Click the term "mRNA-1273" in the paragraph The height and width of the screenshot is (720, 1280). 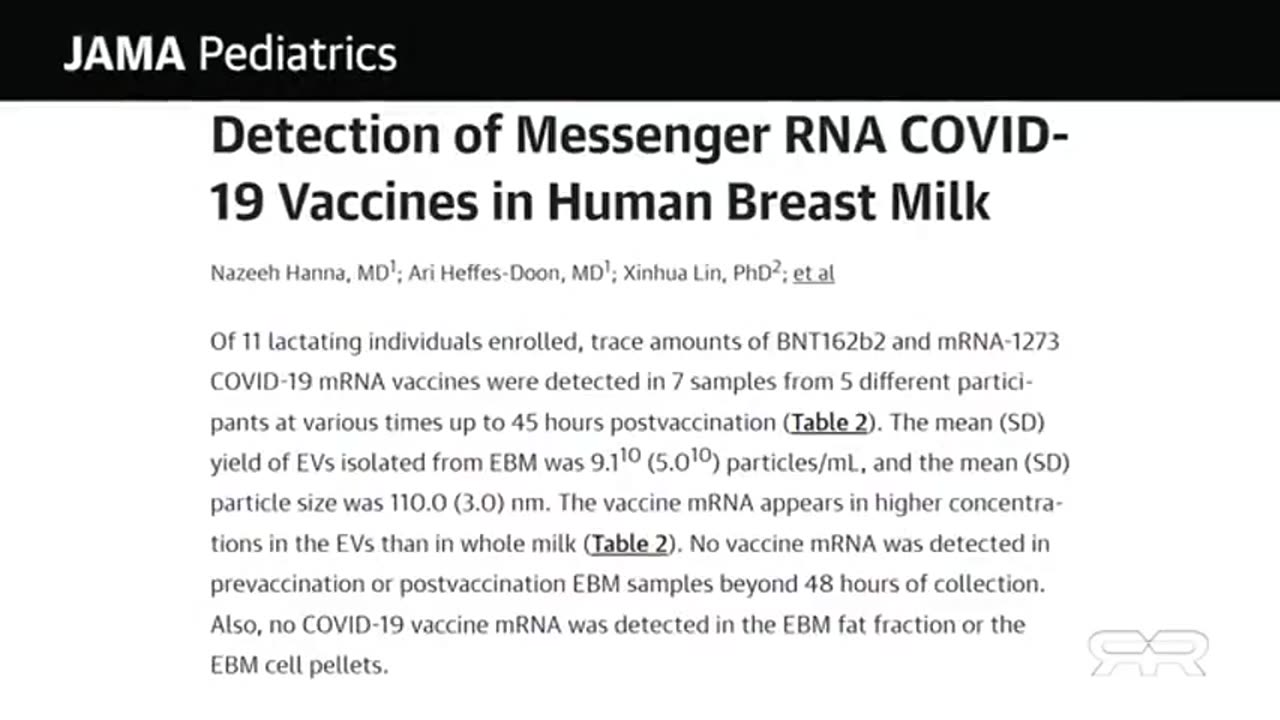pyautogui.click(x=996, y=342)
